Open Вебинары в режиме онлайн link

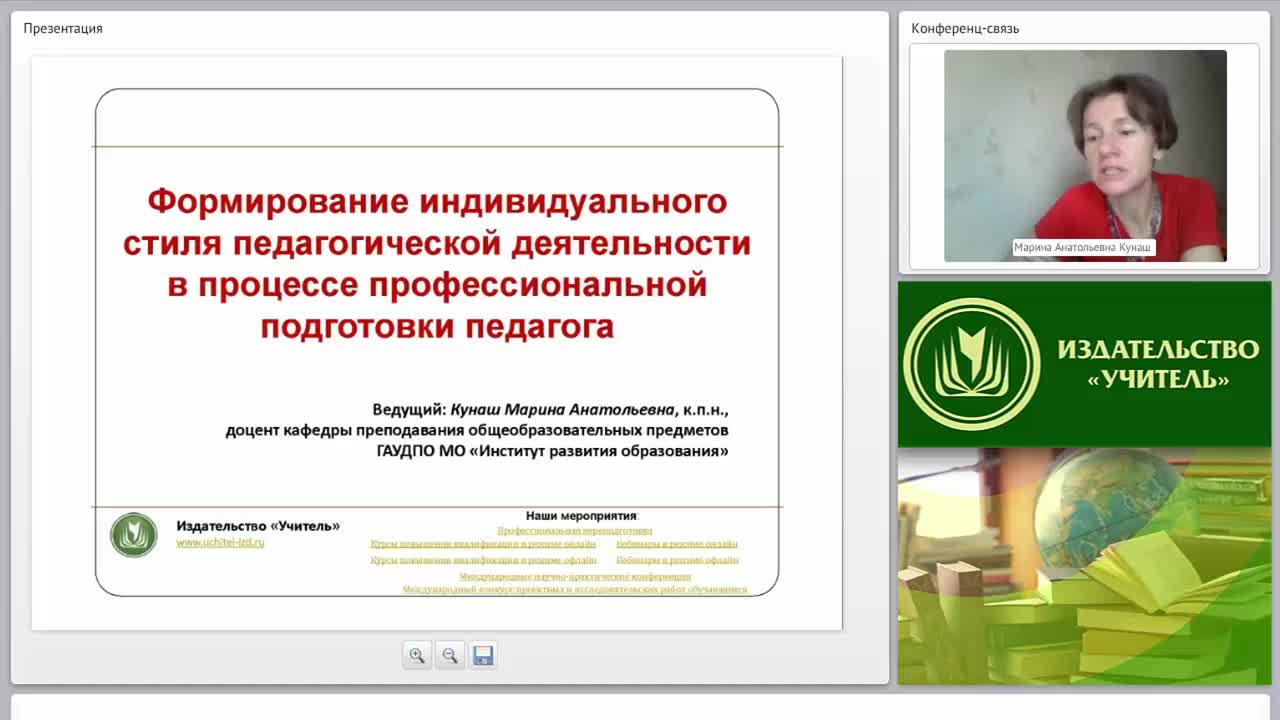[x=677, y=545]
